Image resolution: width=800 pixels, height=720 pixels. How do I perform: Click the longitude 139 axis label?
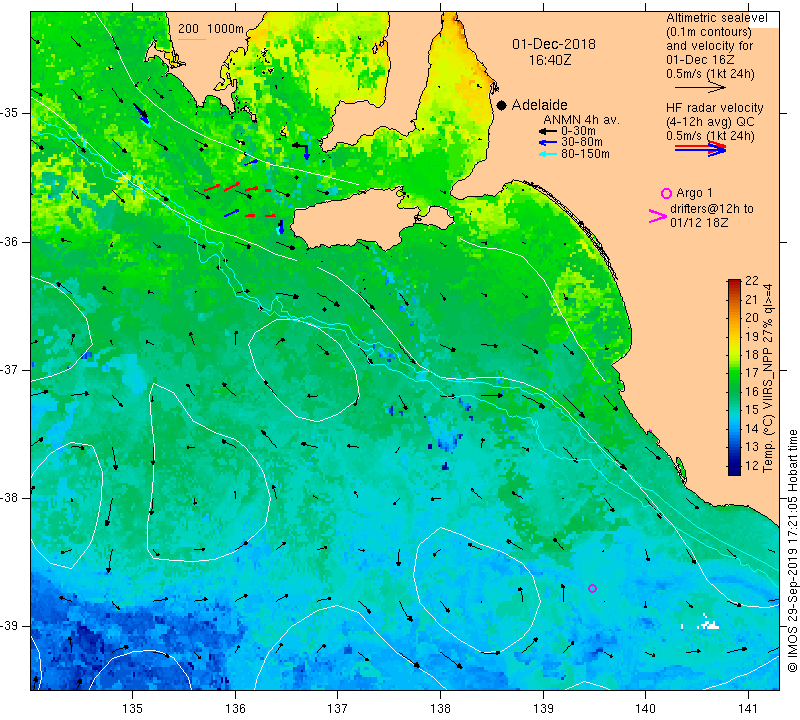[543, 708]
